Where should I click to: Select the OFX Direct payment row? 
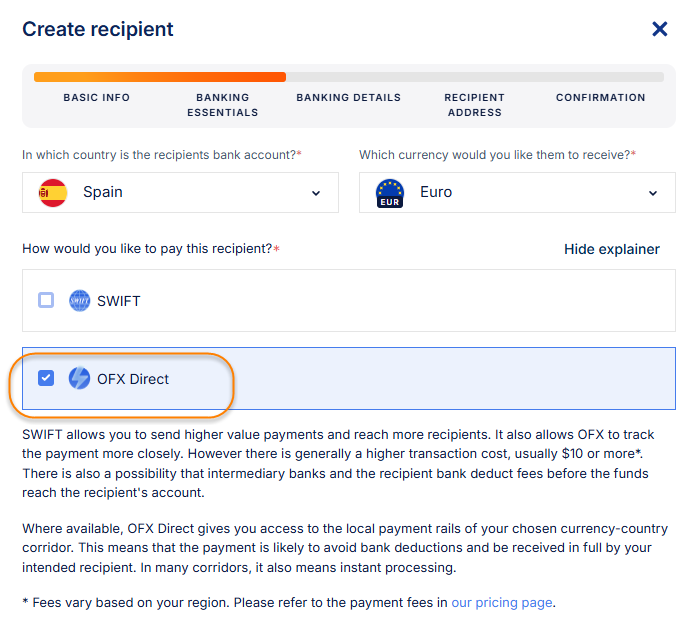click(400, 379)
